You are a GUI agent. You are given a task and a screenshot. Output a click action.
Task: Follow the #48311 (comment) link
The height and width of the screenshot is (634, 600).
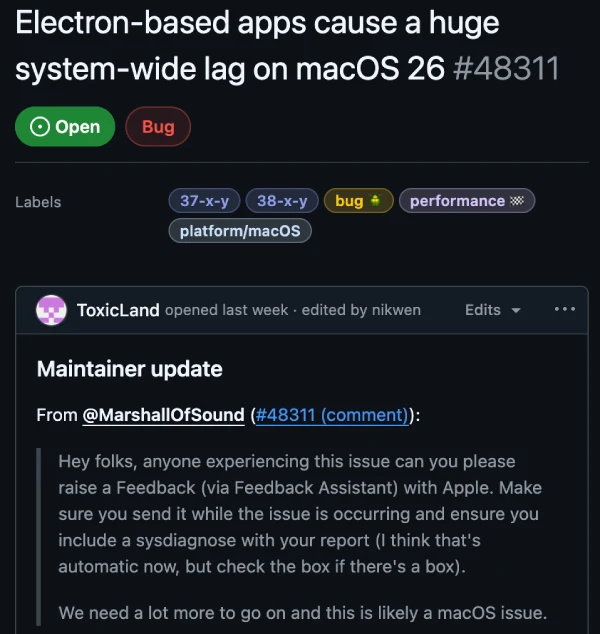pos(332,415)
